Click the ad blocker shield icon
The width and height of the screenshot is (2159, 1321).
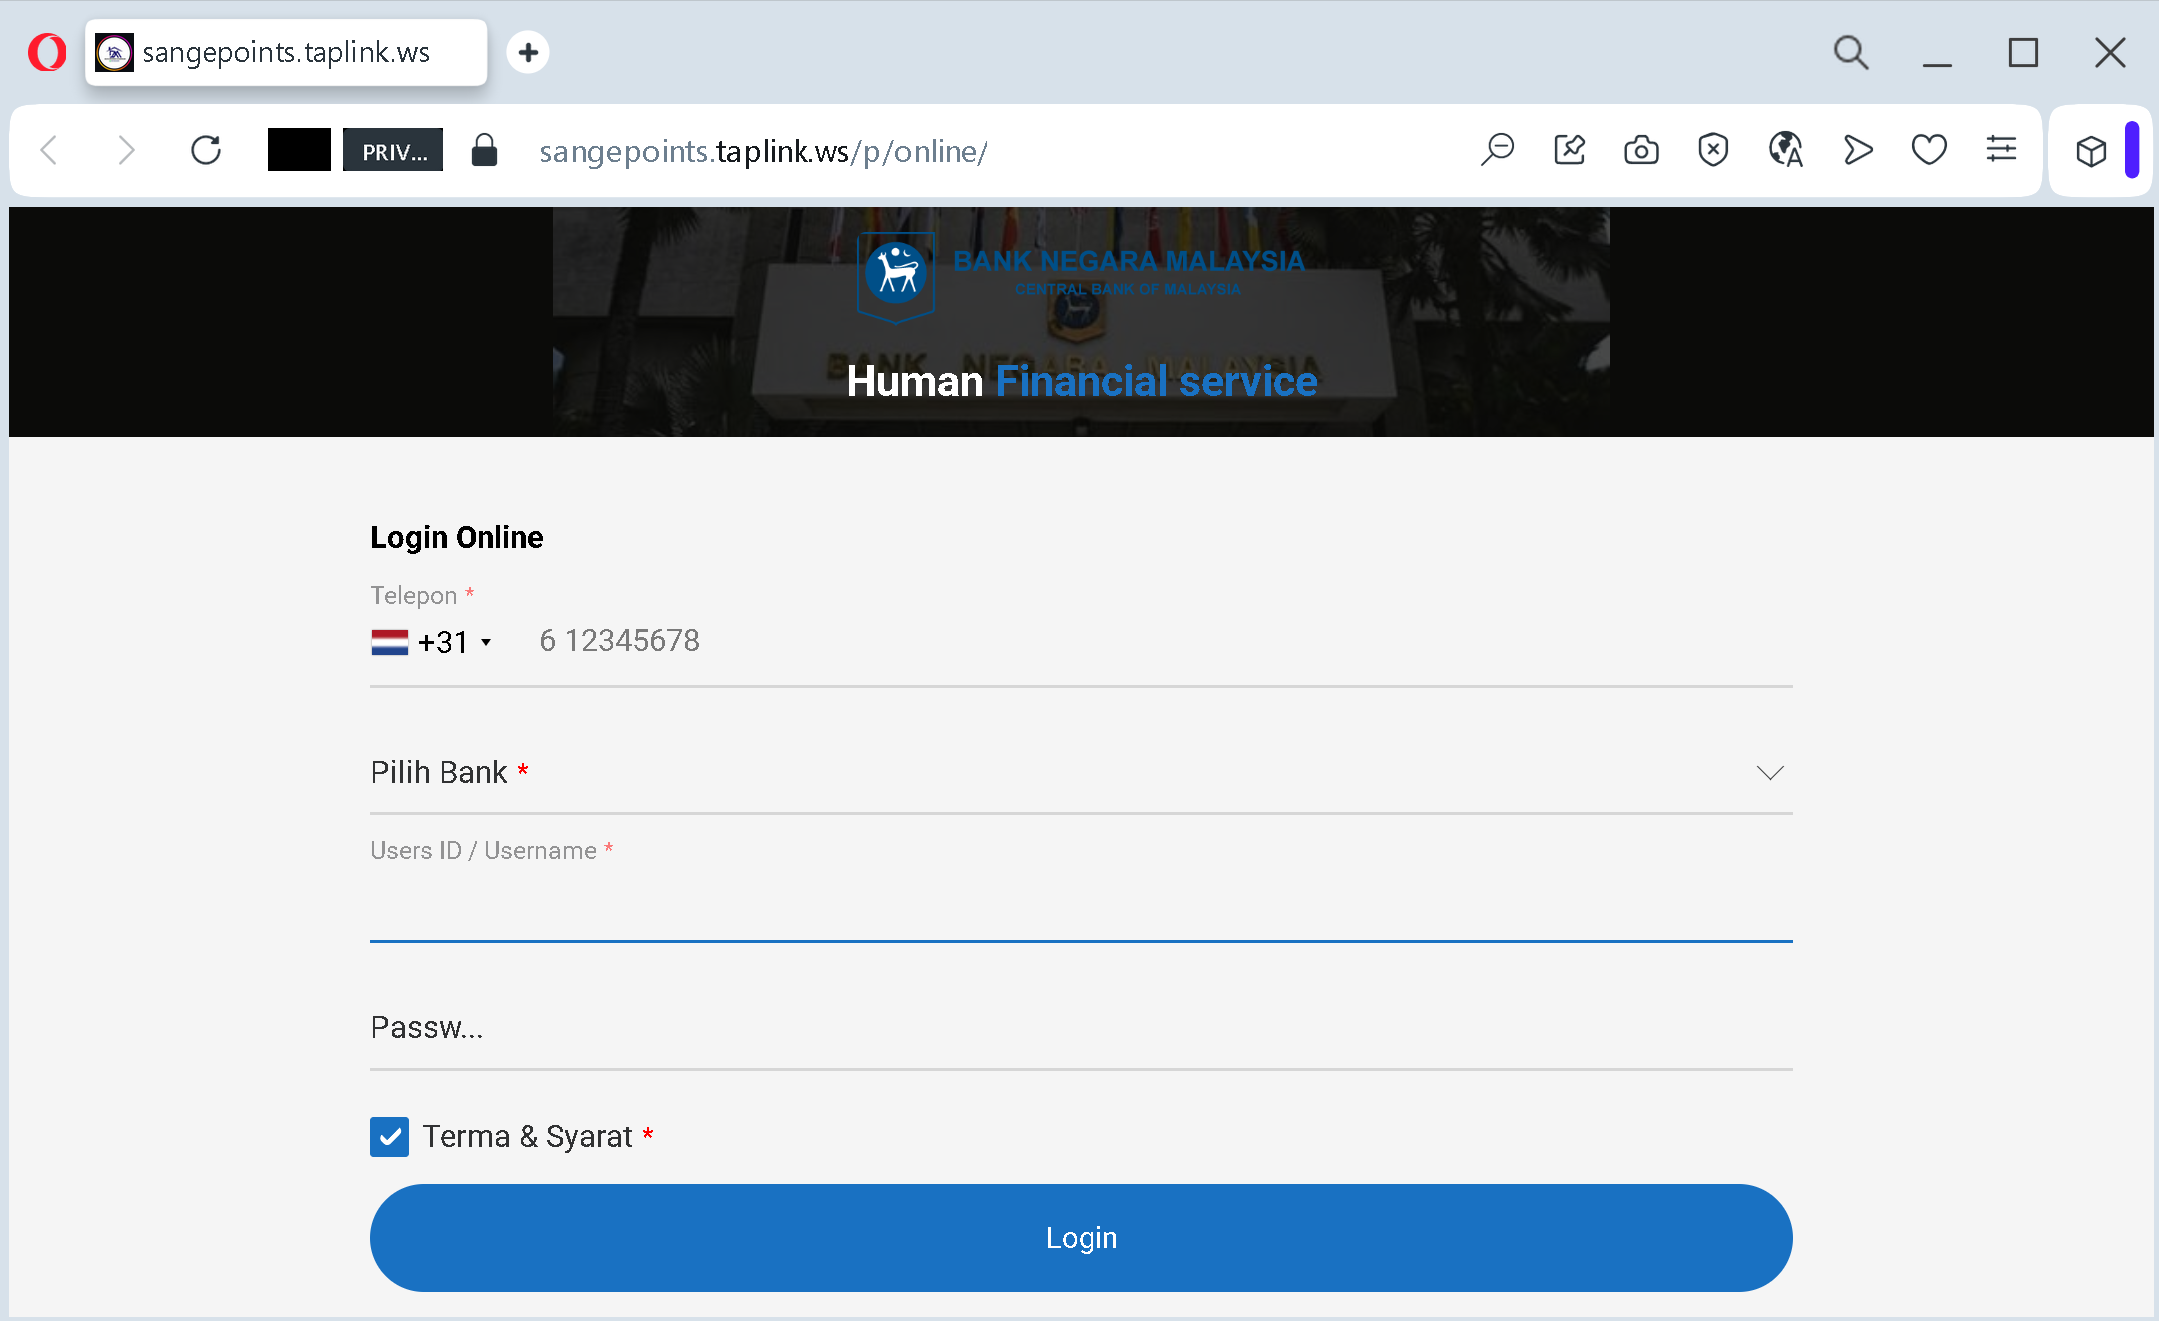(1713, 150)
